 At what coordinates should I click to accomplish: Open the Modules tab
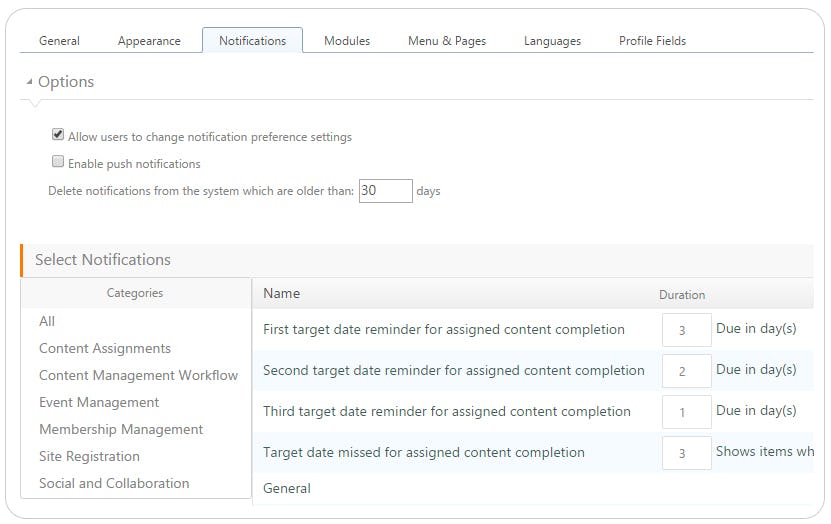(x=347, y=41)
